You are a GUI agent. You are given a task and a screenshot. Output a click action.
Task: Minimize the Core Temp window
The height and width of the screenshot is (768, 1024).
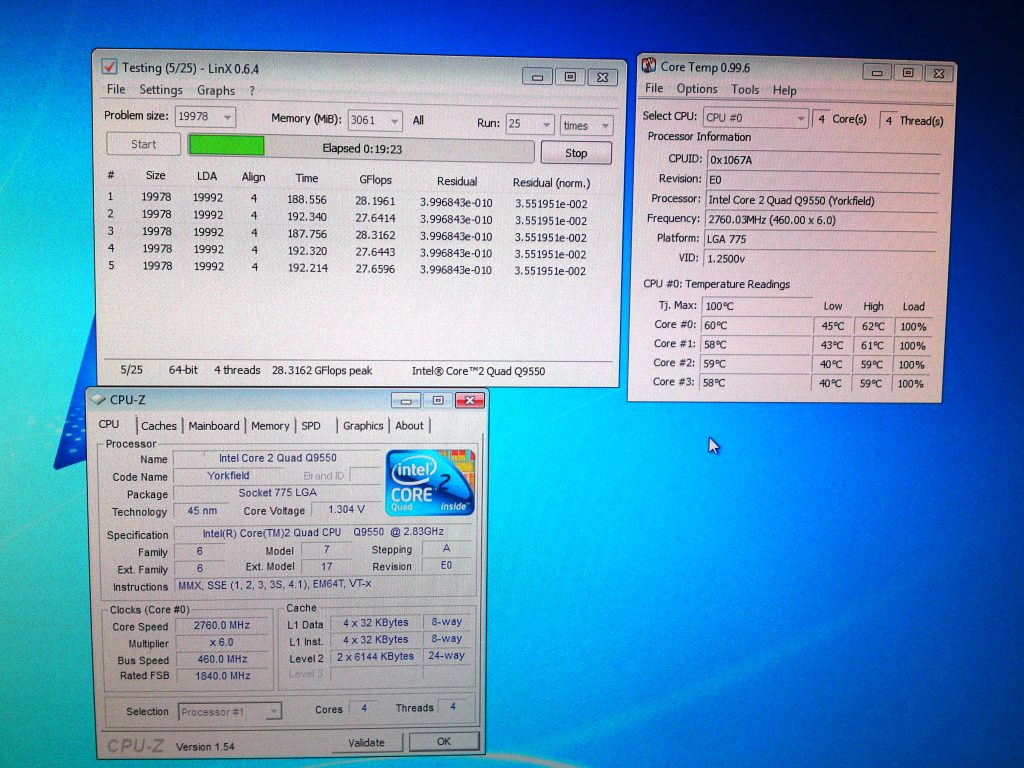[x=877, y=72]
